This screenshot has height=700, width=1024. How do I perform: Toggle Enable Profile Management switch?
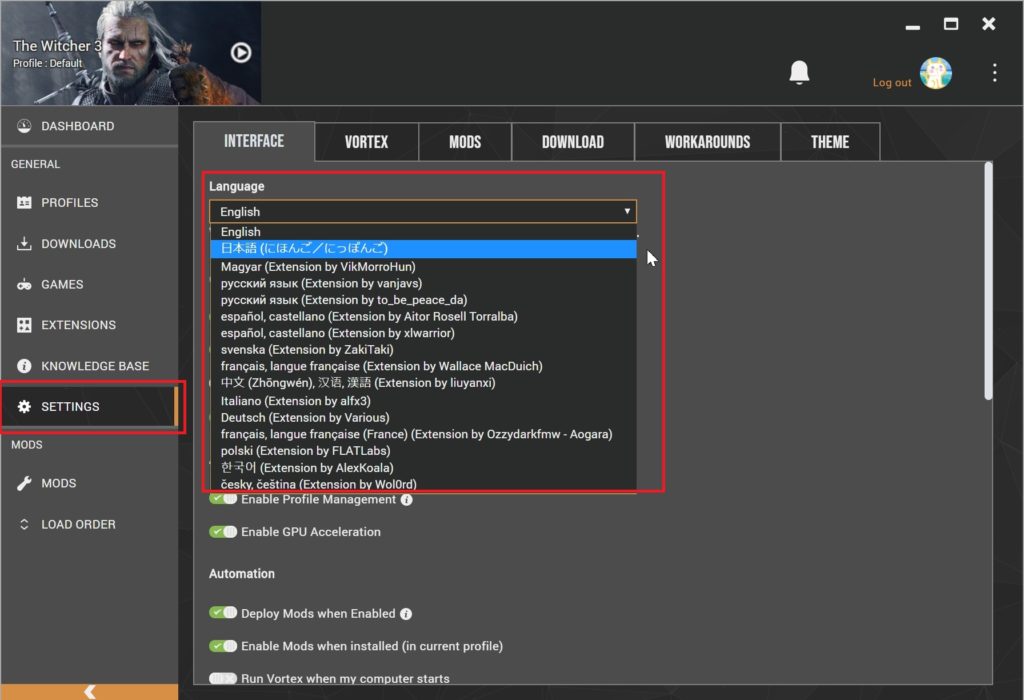coord(223,499)
